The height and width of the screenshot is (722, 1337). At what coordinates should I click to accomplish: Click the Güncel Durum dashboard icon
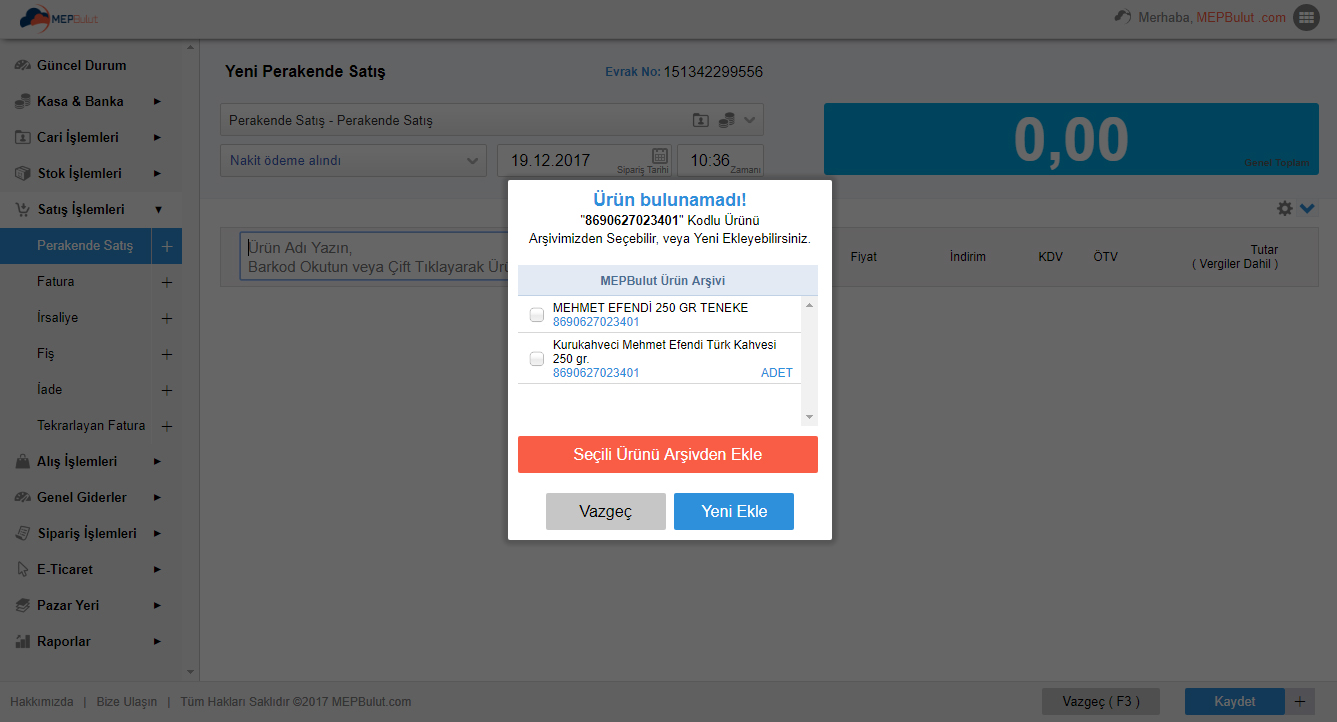click(22, 65)
